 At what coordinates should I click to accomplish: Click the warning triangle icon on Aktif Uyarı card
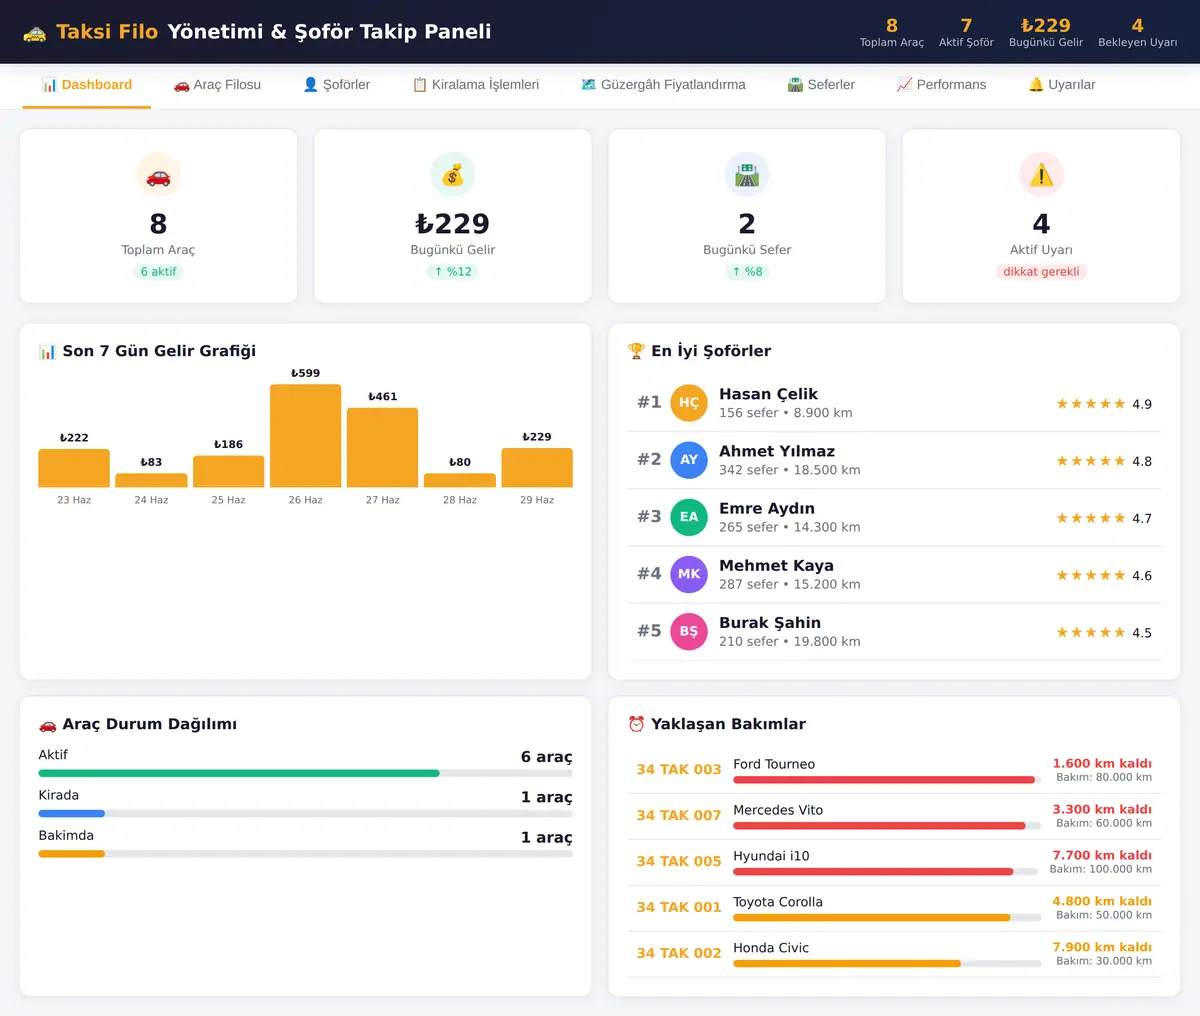tap(1041, 175)
